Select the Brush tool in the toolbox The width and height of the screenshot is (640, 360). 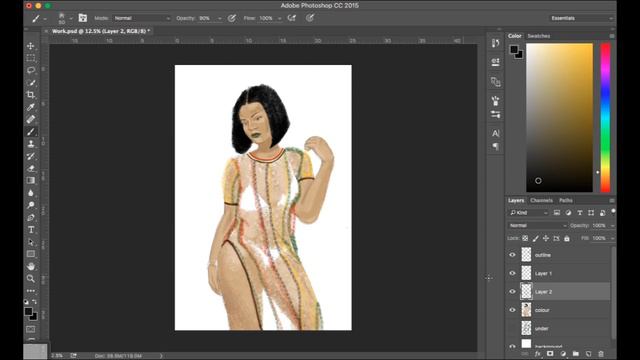(31, 131)
